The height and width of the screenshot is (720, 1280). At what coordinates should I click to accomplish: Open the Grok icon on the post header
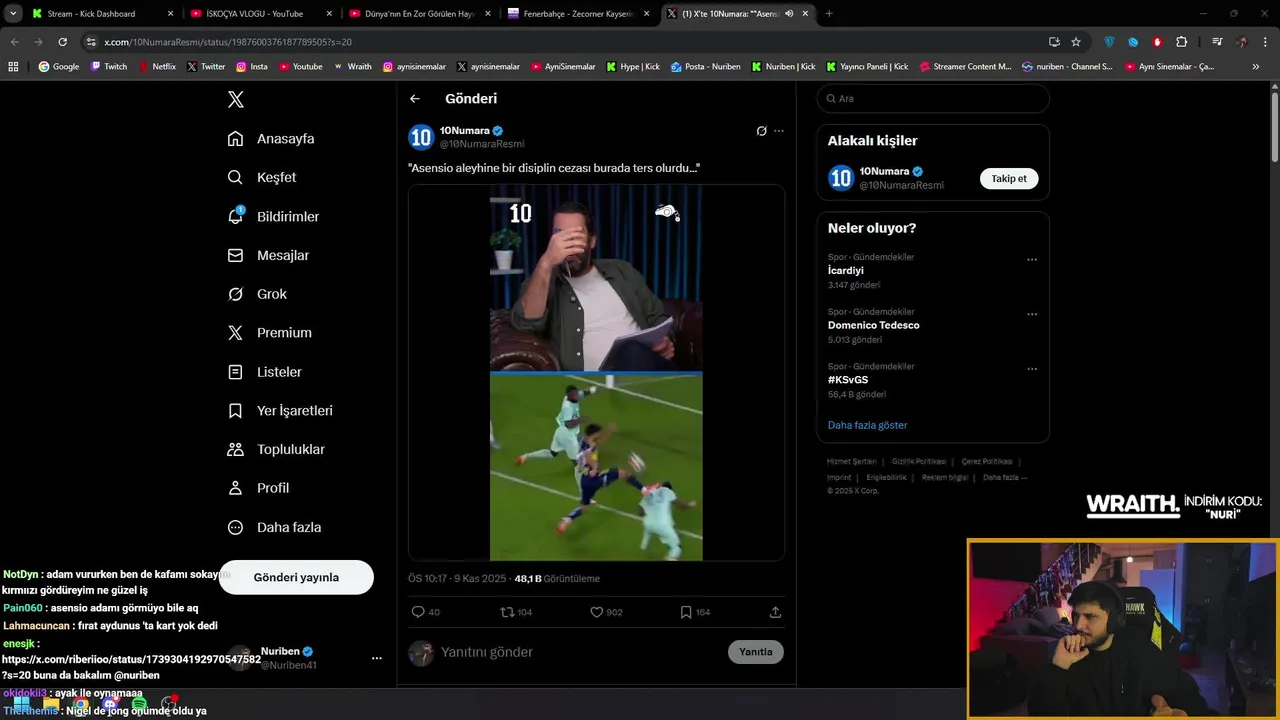coord(761,131)
